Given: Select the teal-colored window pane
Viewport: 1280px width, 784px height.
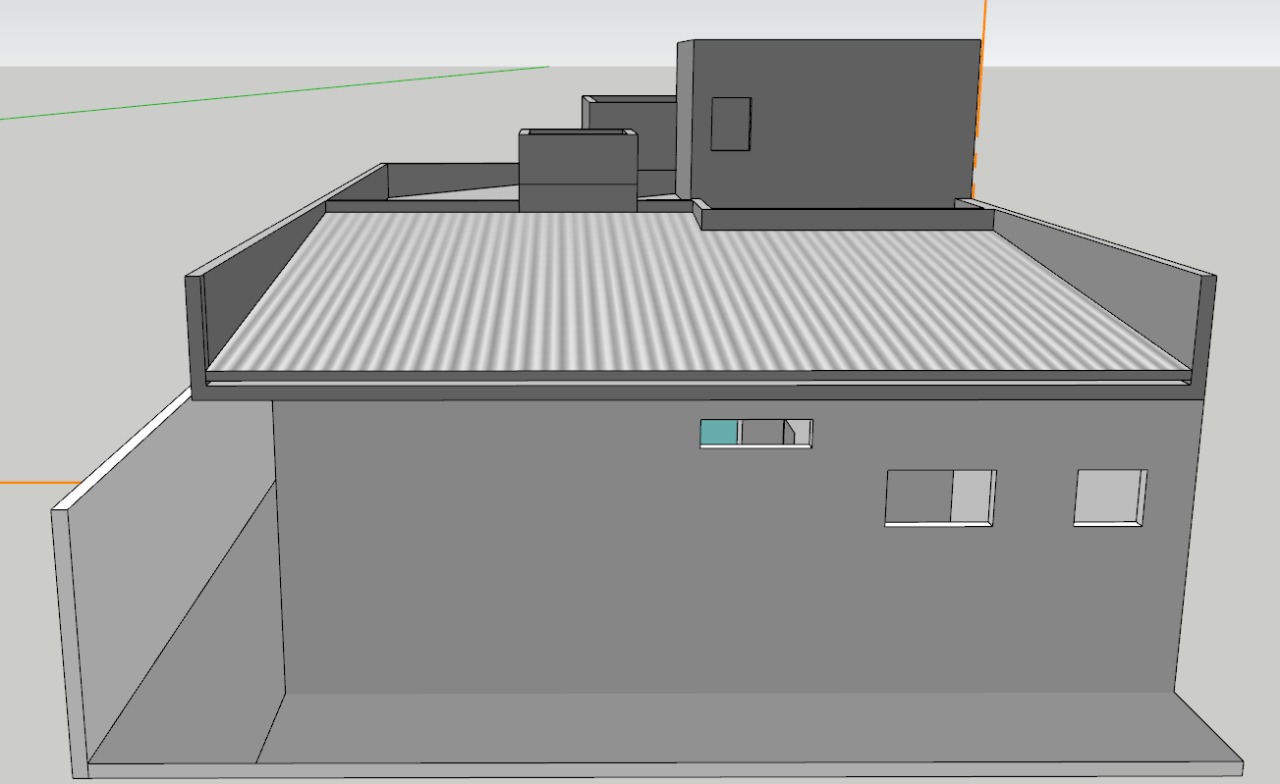Looking at the screenshot, I should tap(719, 432).
